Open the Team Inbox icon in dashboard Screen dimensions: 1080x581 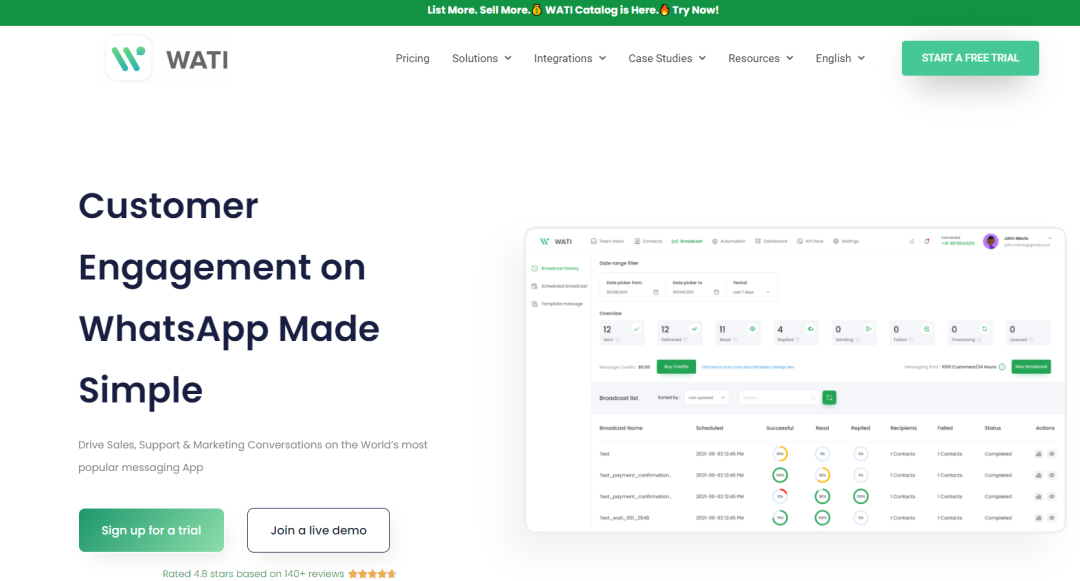[x=594, y=242]
